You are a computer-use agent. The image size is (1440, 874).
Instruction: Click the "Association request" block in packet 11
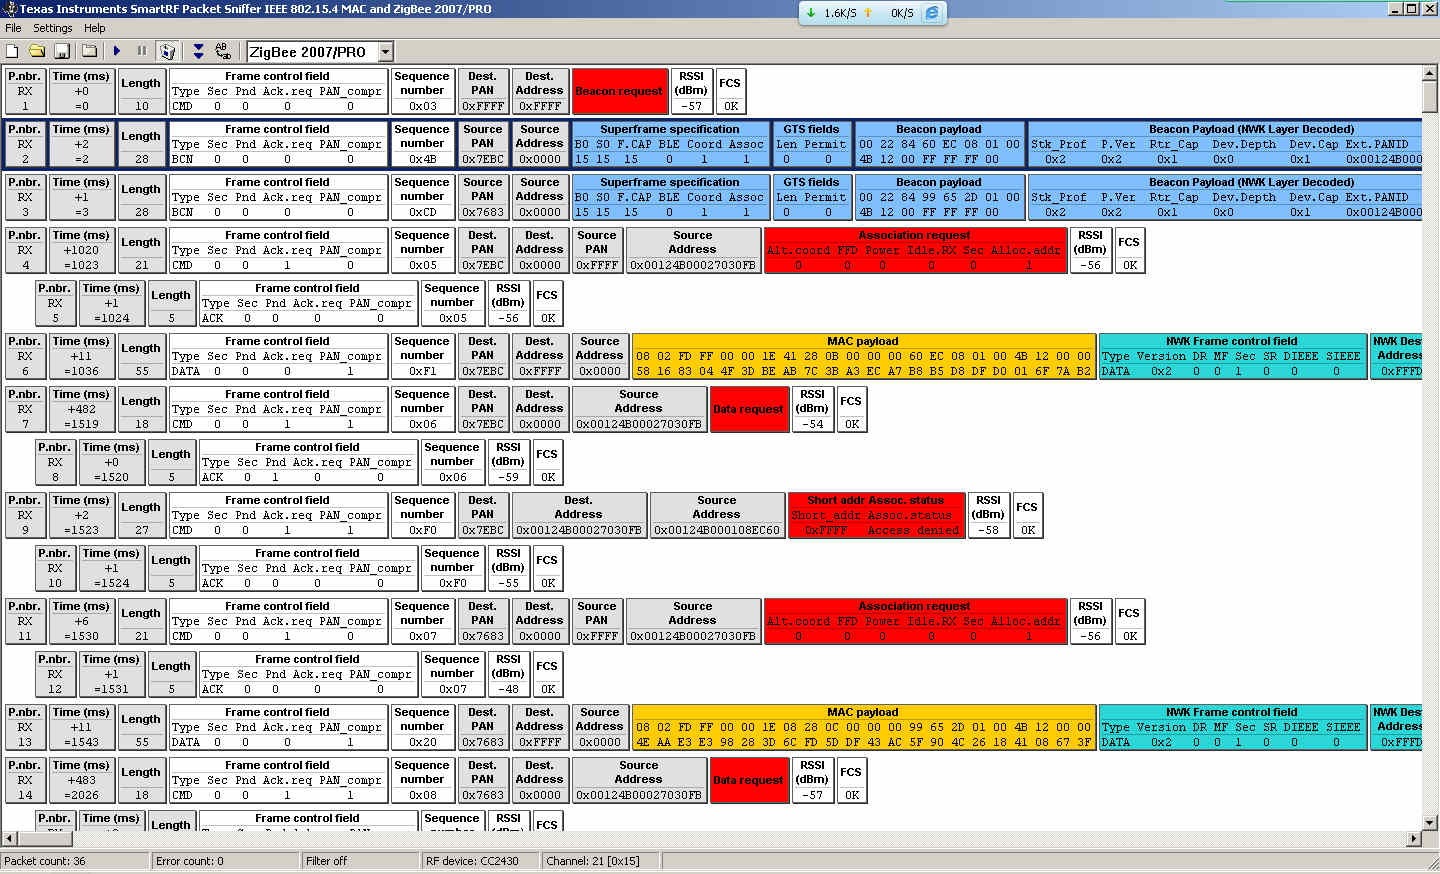(x=914, y=621)
